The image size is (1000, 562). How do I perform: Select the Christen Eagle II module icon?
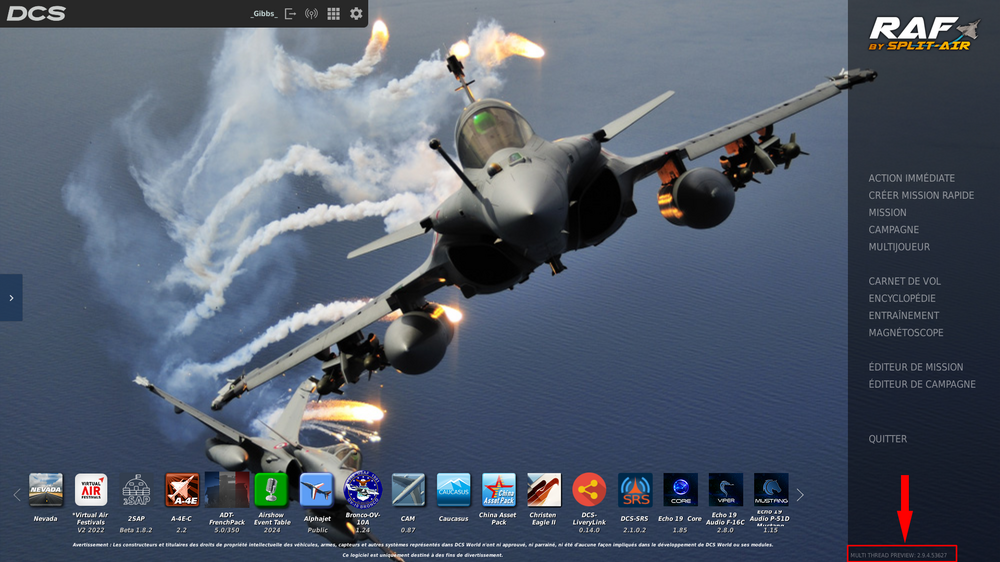tap(544, 490)
